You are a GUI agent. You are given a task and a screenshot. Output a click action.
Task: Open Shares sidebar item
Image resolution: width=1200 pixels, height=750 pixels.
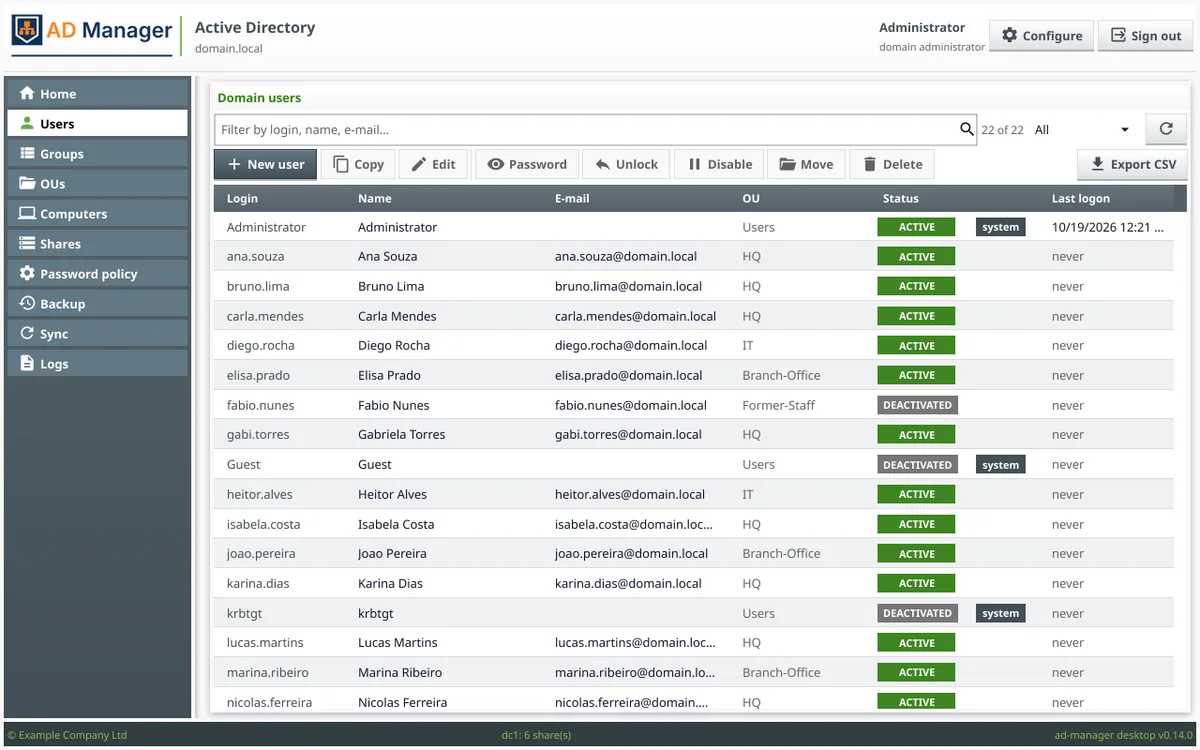click(96, 243)
